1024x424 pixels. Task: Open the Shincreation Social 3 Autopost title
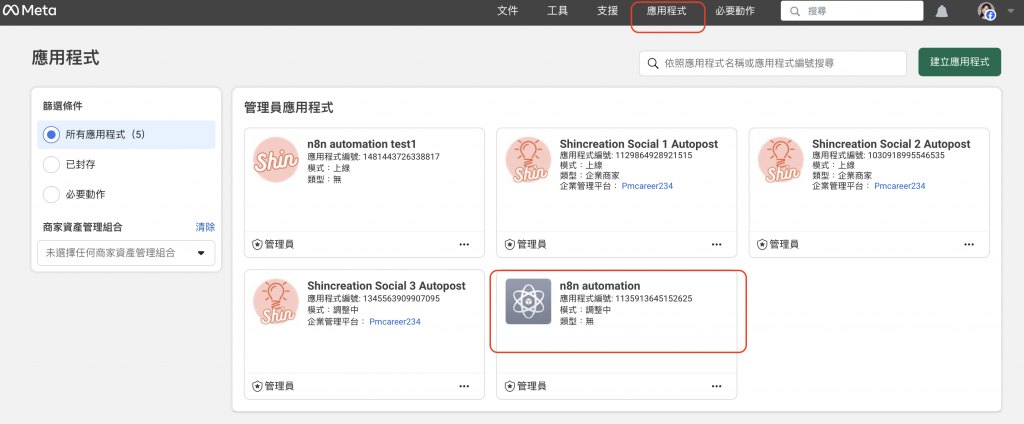387,285
